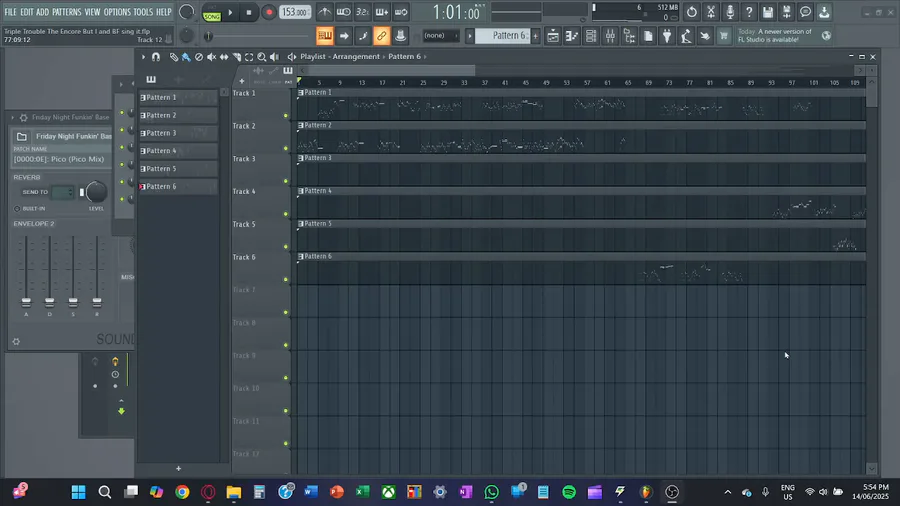Open the Channel rack from main toolbar
This screenshot has height=506, width=900.
click(x=591, y=36)
